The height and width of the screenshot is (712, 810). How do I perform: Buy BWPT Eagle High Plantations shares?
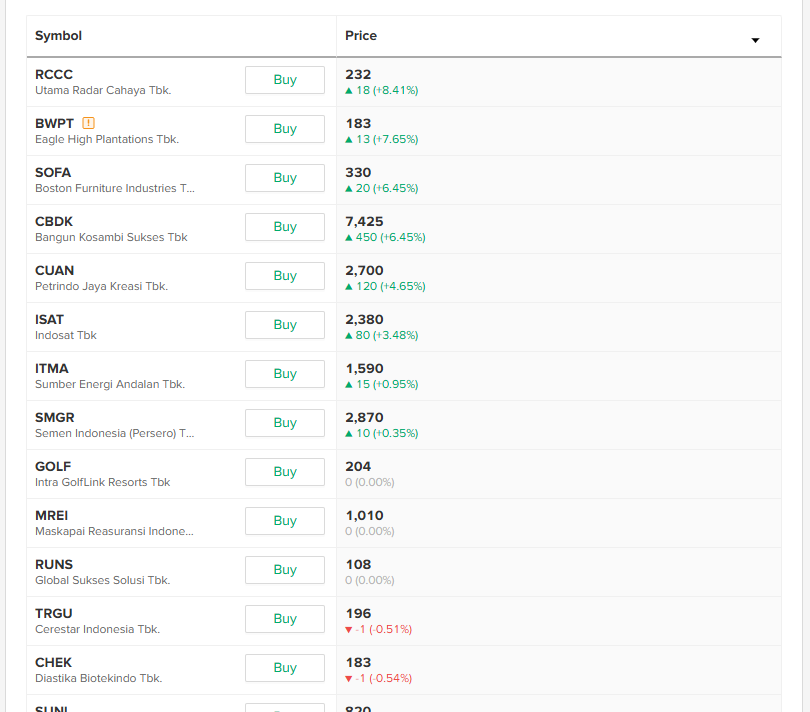(x=285, y=129)
